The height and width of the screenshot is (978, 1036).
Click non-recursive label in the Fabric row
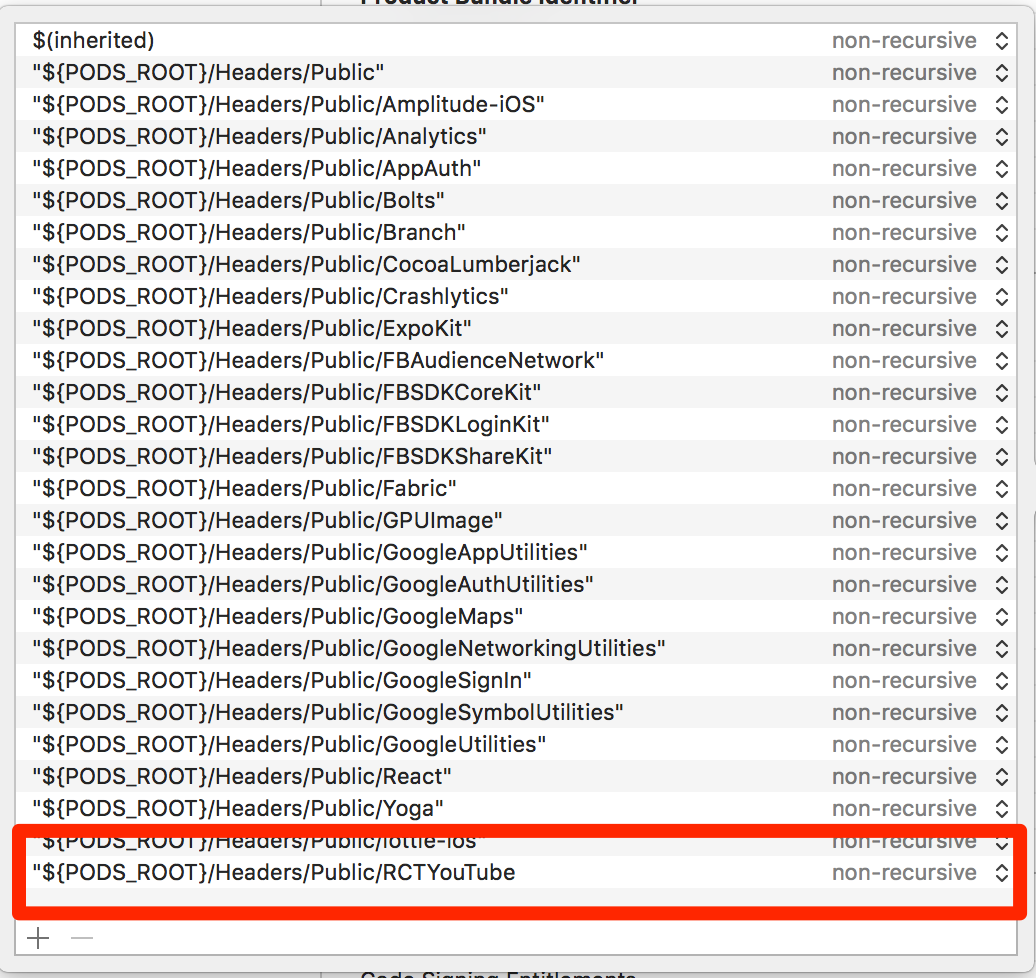[x=904, y=488]
